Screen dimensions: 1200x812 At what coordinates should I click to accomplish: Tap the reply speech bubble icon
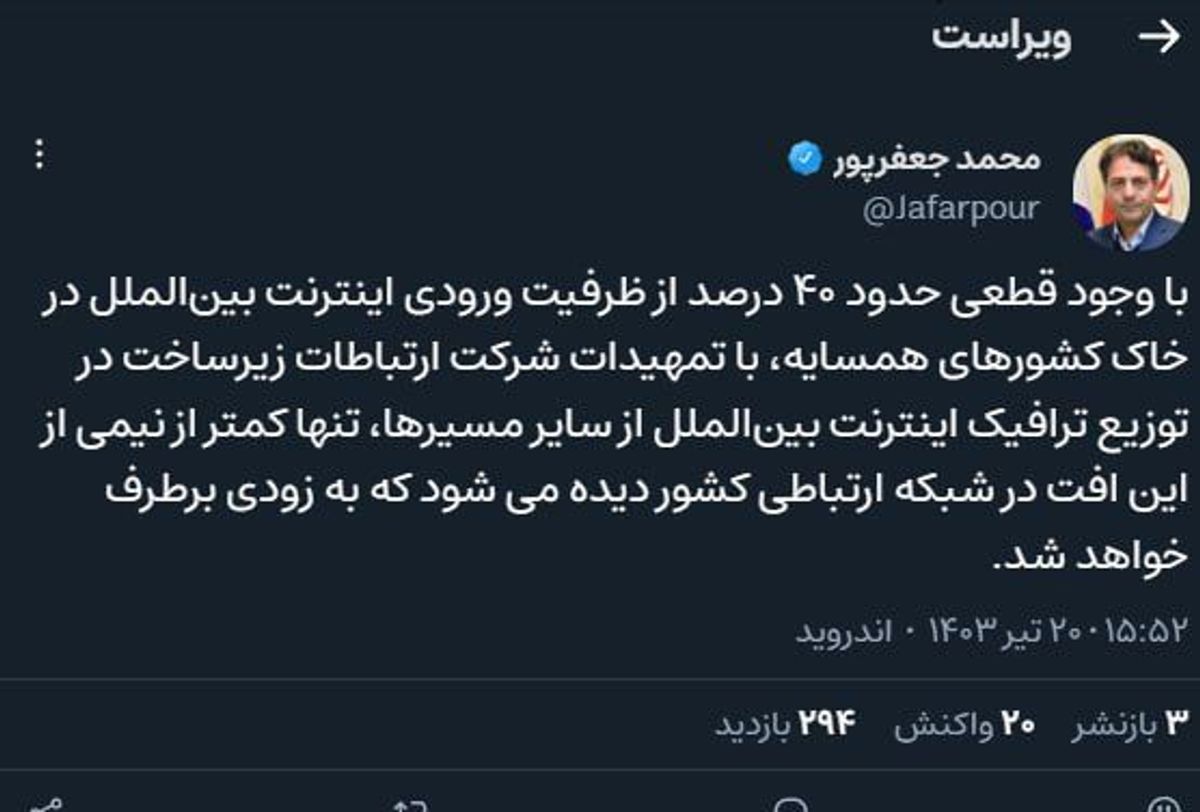coord(790,805)
